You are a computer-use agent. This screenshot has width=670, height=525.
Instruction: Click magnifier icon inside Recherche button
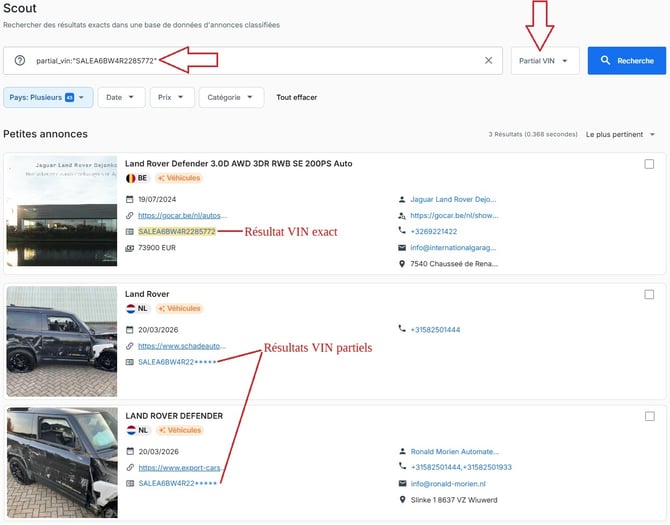pyautogui.click(x=605, y=60)
